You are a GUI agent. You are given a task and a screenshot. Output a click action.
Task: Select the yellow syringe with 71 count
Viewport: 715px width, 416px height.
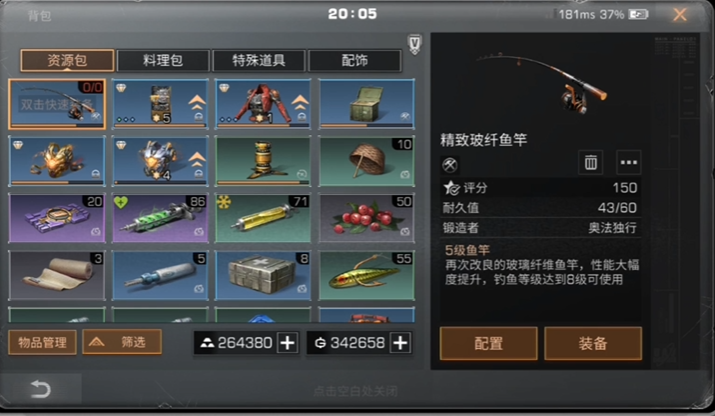(263, 218)
